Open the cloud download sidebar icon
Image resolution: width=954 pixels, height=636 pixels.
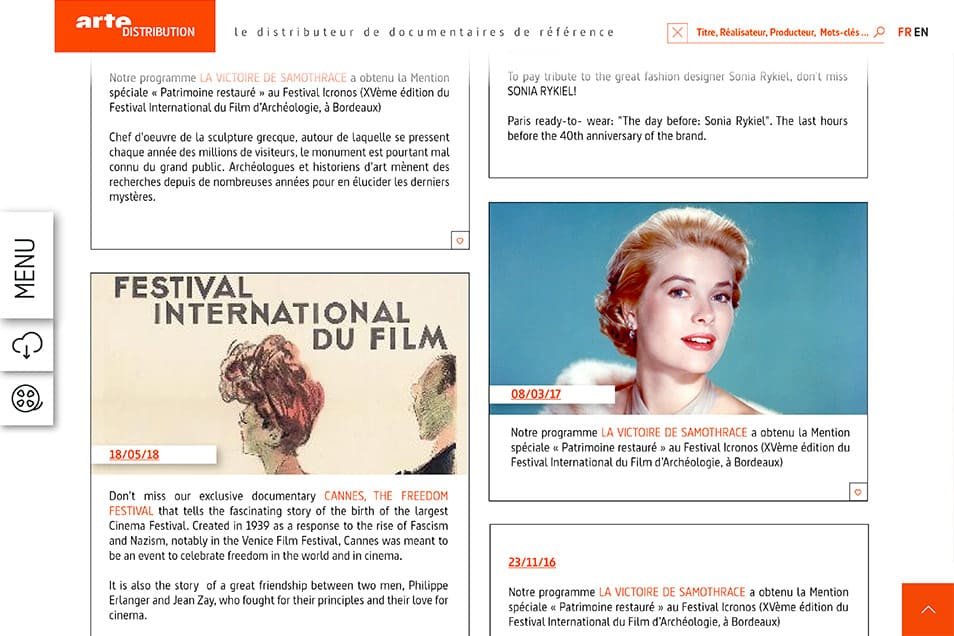coord(26,344)
